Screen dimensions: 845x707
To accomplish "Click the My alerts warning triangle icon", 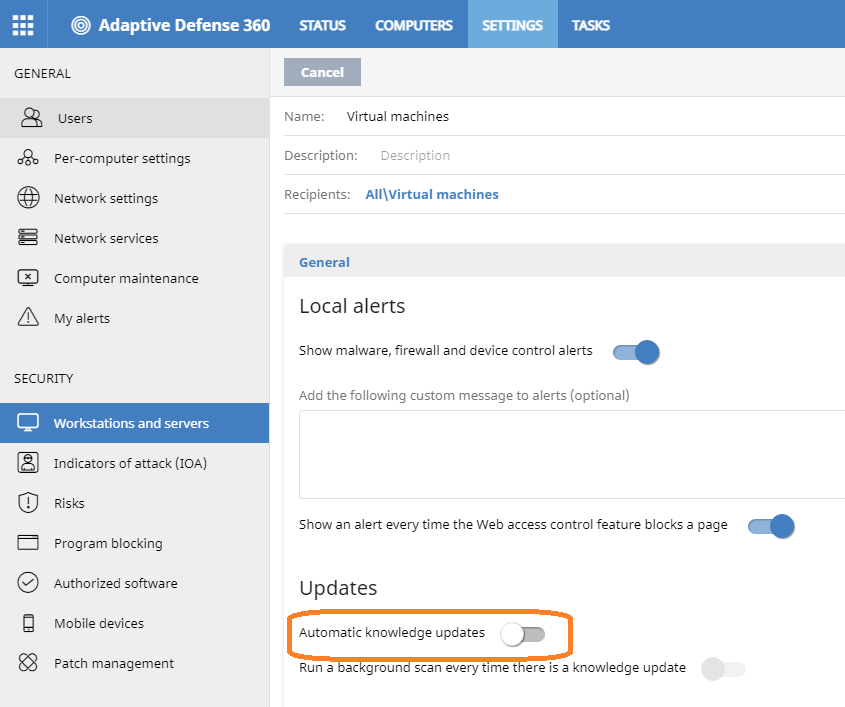I will point(28,317).
